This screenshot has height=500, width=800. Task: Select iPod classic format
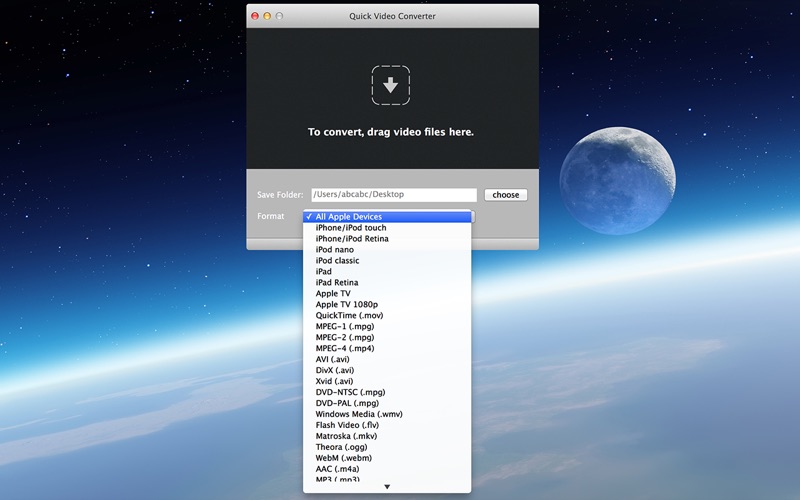point(387,261)
